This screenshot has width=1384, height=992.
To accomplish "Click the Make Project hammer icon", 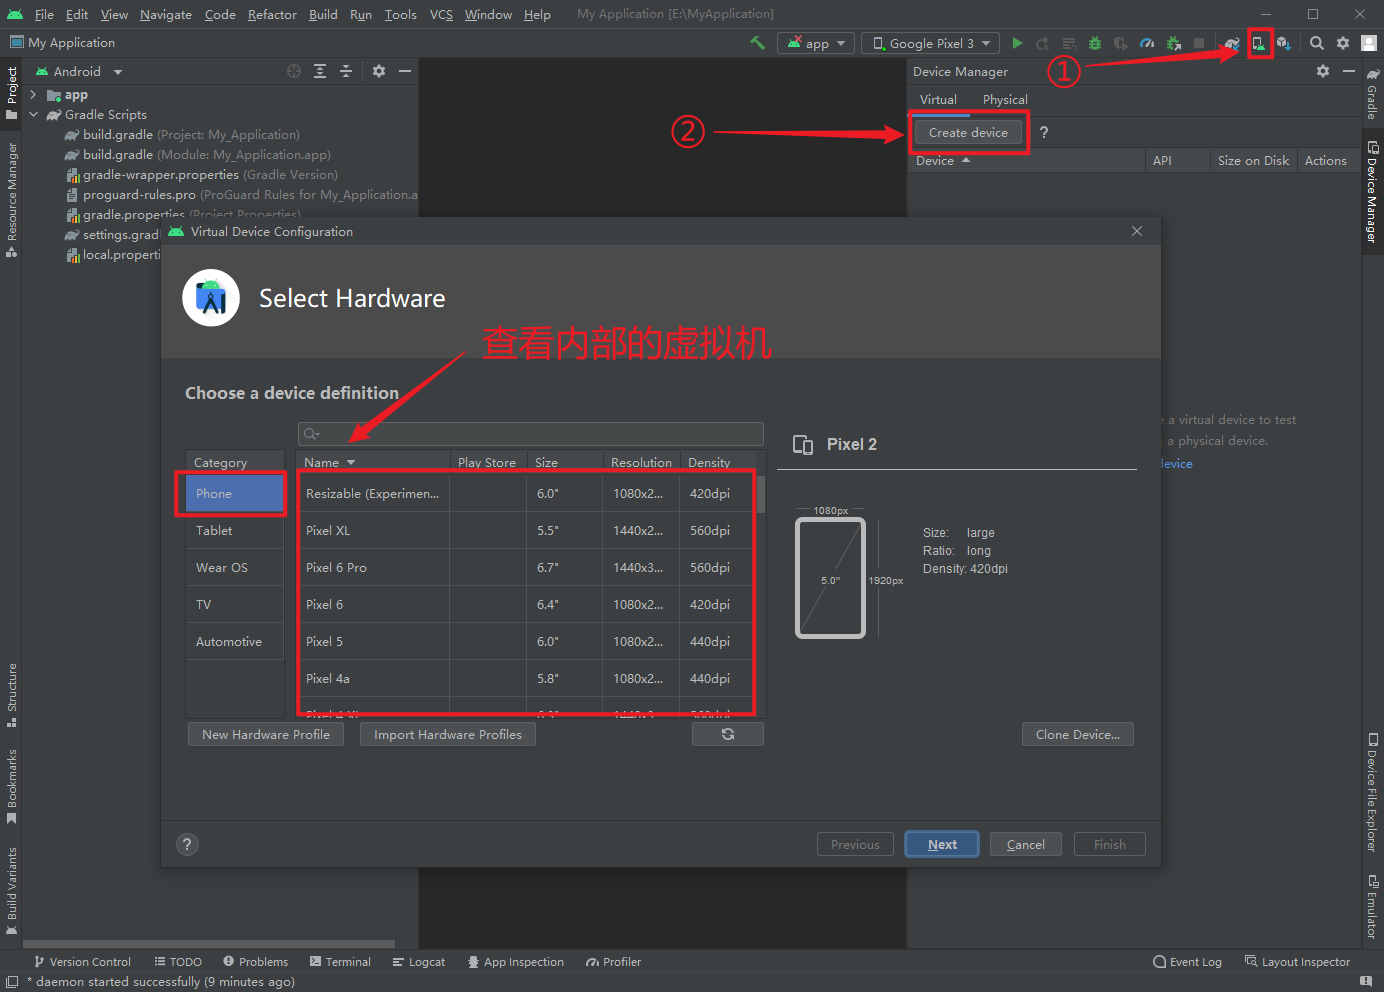I will (758, 43).
